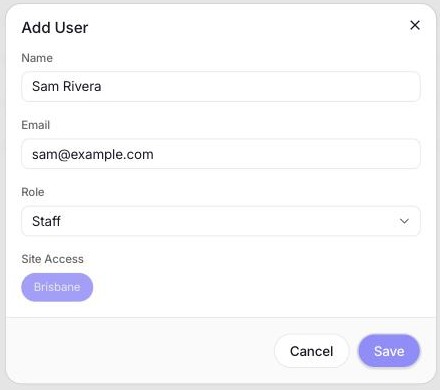Toggle the Brisbane site access chip

coord(57,287)
